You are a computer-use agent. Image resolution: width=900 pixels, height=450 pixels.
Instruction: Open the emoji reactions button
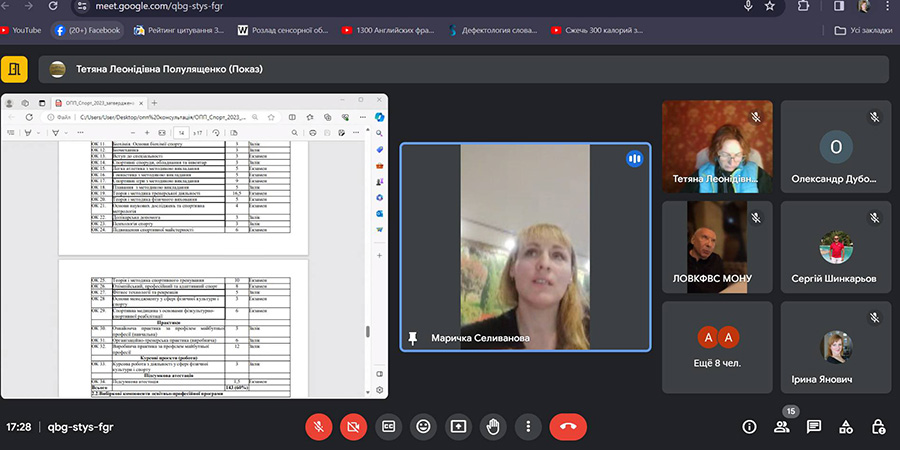(424, 426)
